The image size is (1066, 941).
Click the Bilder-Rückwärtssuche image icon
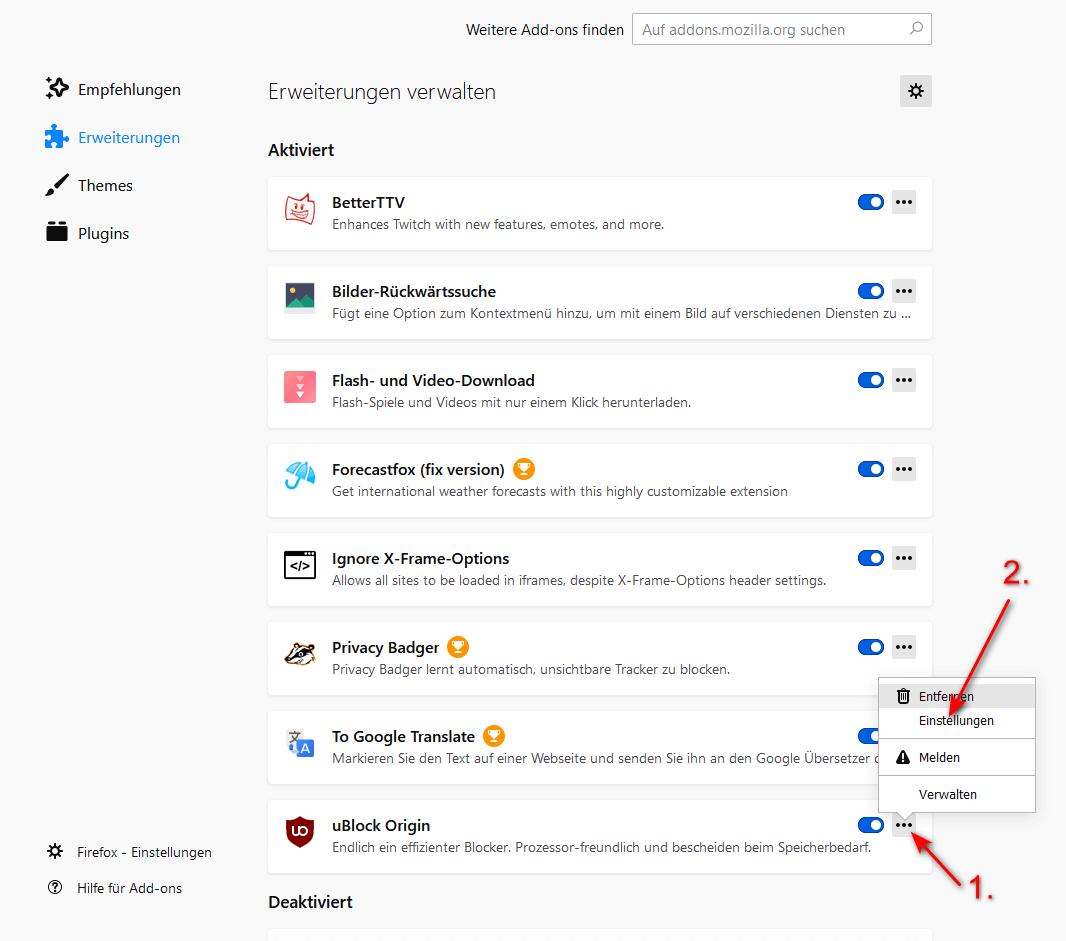tap(300, 298)
